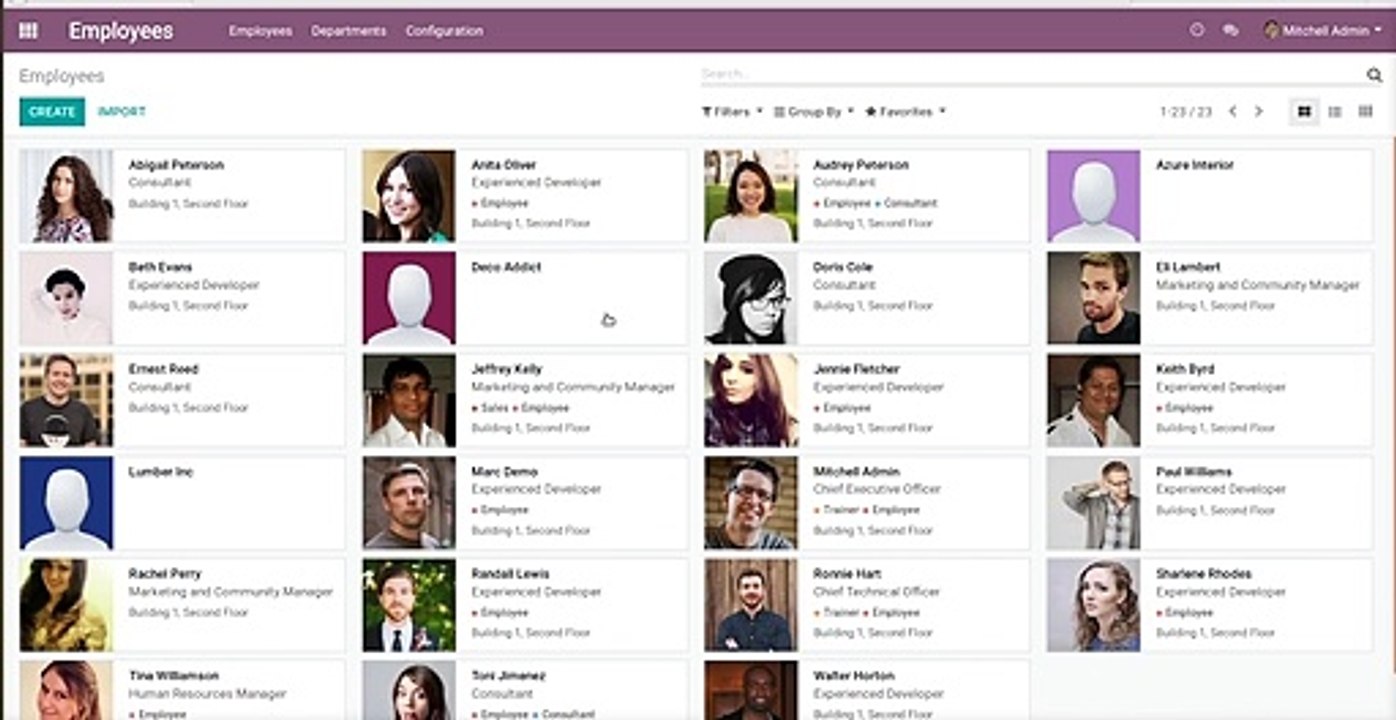
Task: Select the Anita Oliver name
Action: [x=504, y=165]
